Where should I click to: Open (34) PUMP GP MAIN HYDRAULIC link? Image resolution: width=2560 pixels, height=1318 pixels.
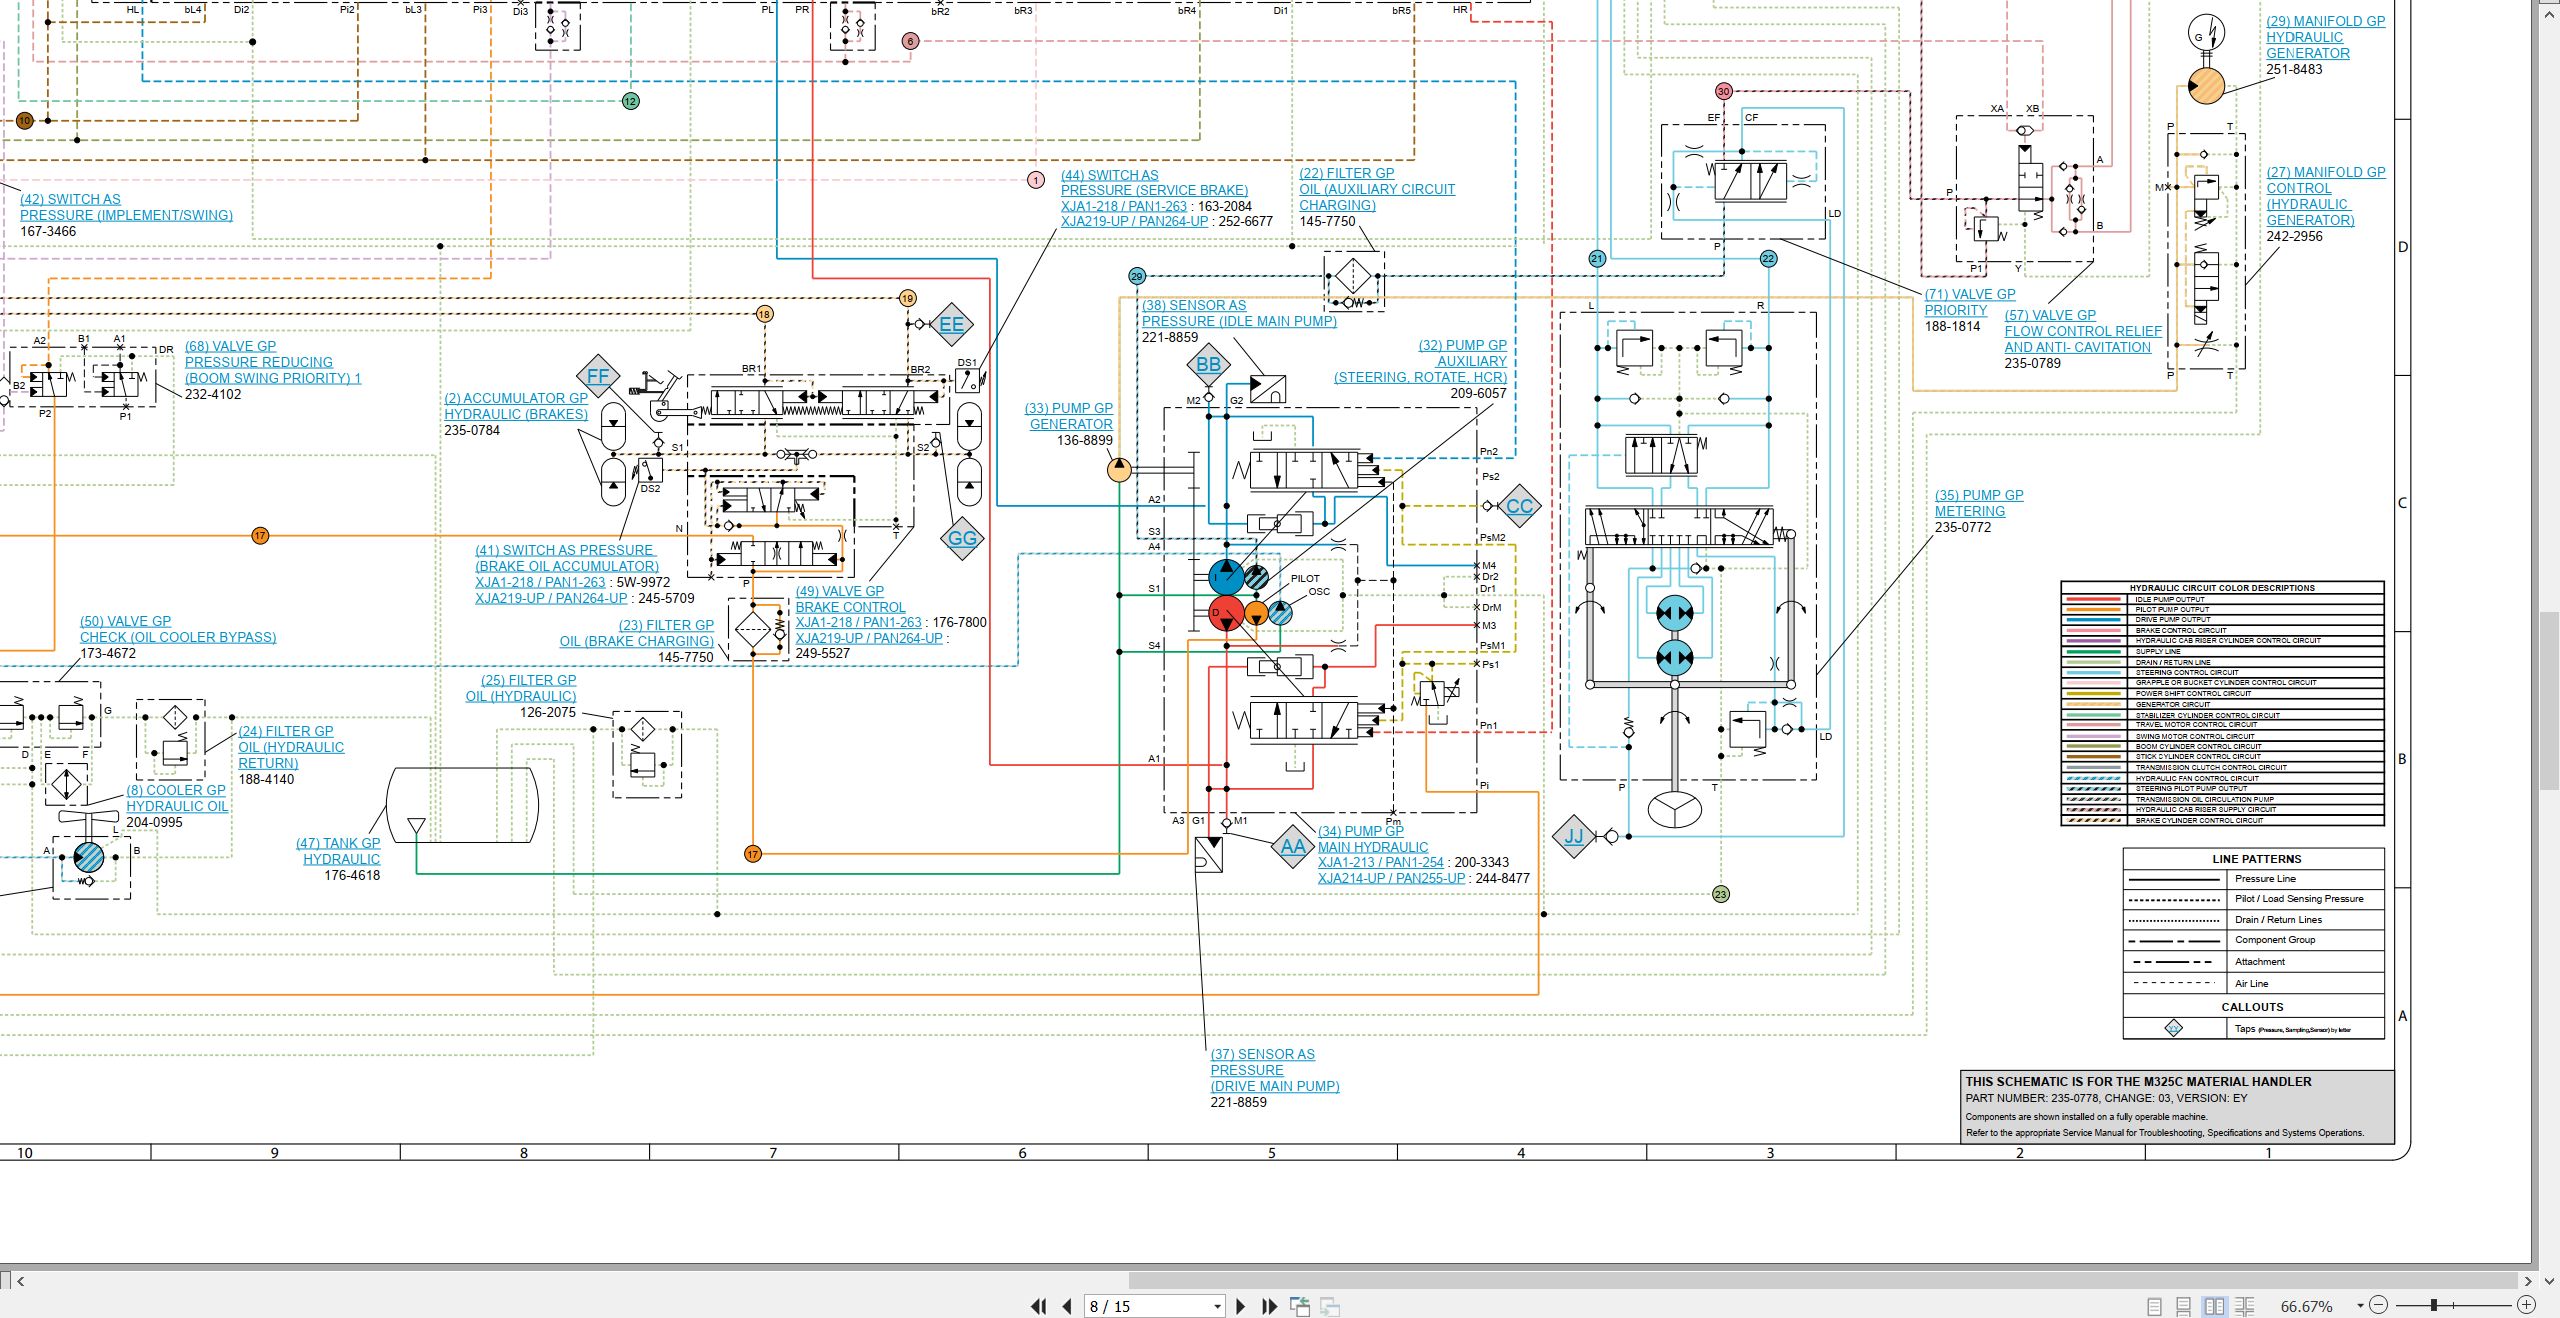(x=1372, y=839)
